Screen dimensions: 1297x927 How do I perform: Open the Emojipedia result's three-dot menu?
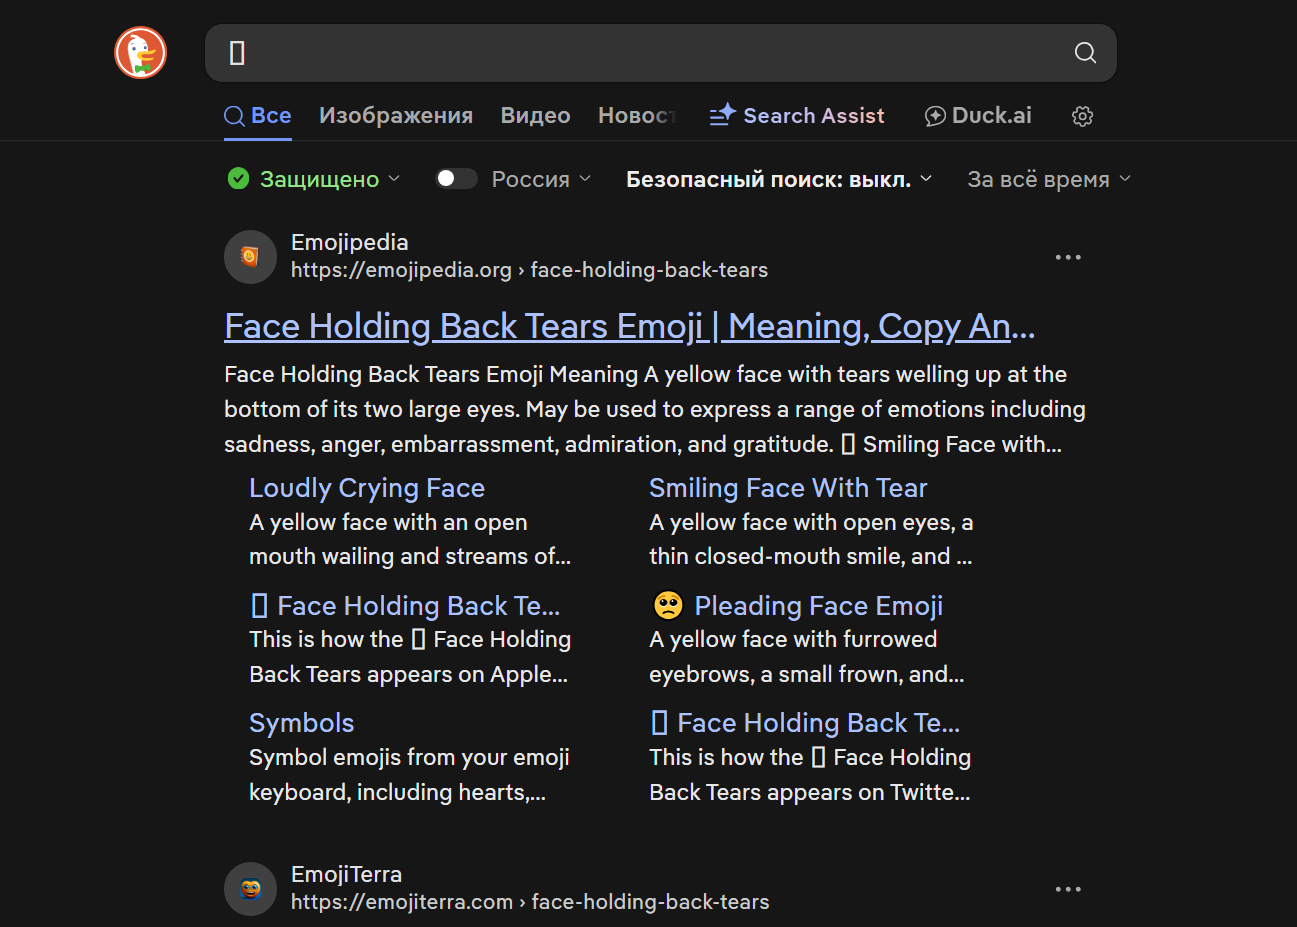[1068, 257]
